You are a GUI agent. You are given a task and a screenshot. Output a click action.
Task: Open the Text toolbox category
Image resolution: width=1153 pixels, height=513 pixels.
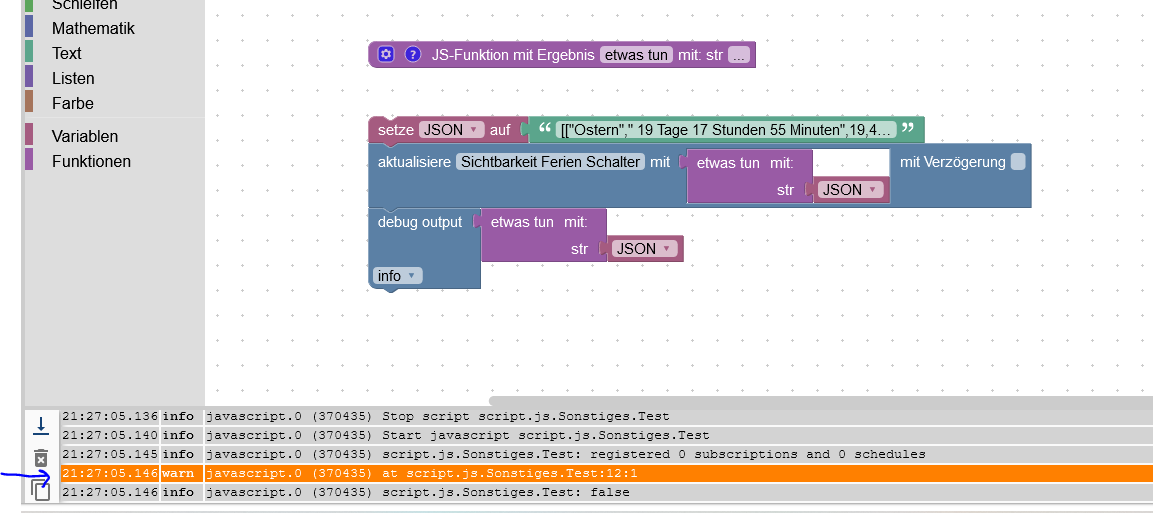click(x=66, y=54)
